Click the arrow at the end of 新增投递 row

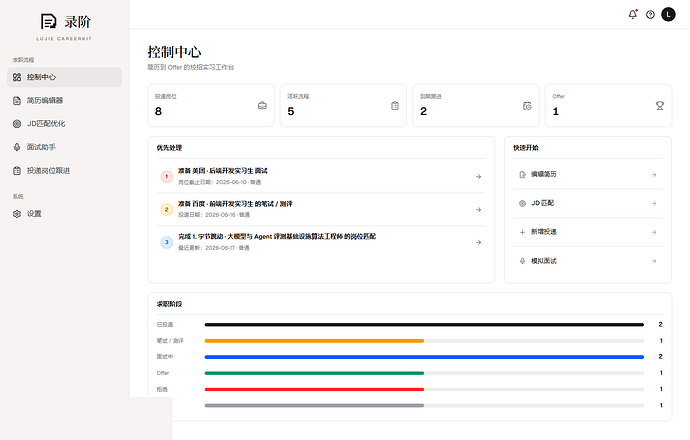point(654,232)
